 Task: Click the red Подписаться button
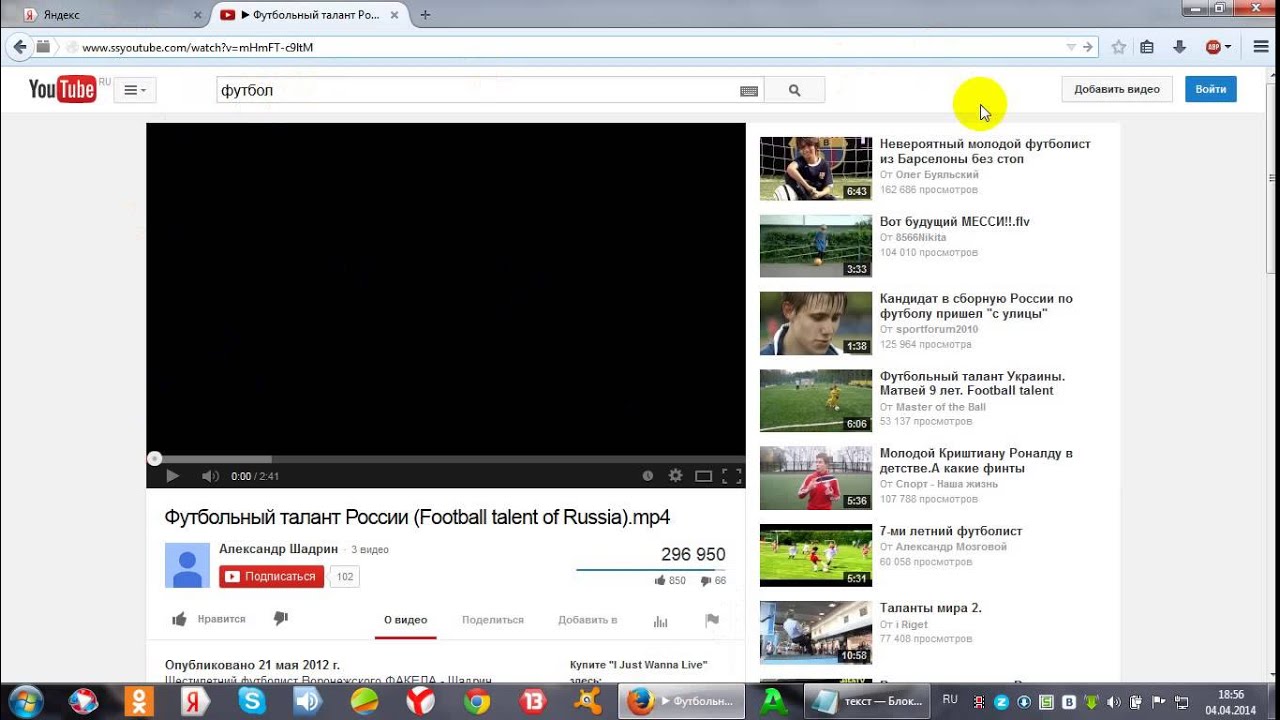tap(271, 576)
